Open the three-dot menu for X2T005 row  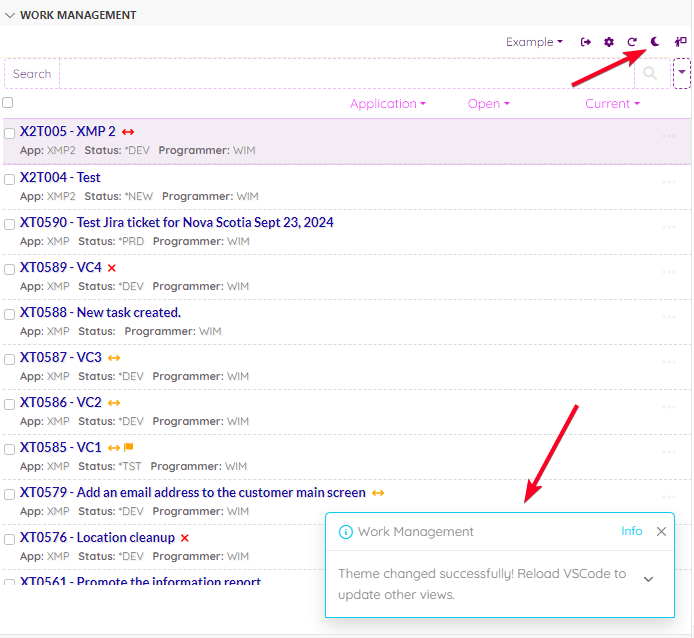[x=669, y=137]
